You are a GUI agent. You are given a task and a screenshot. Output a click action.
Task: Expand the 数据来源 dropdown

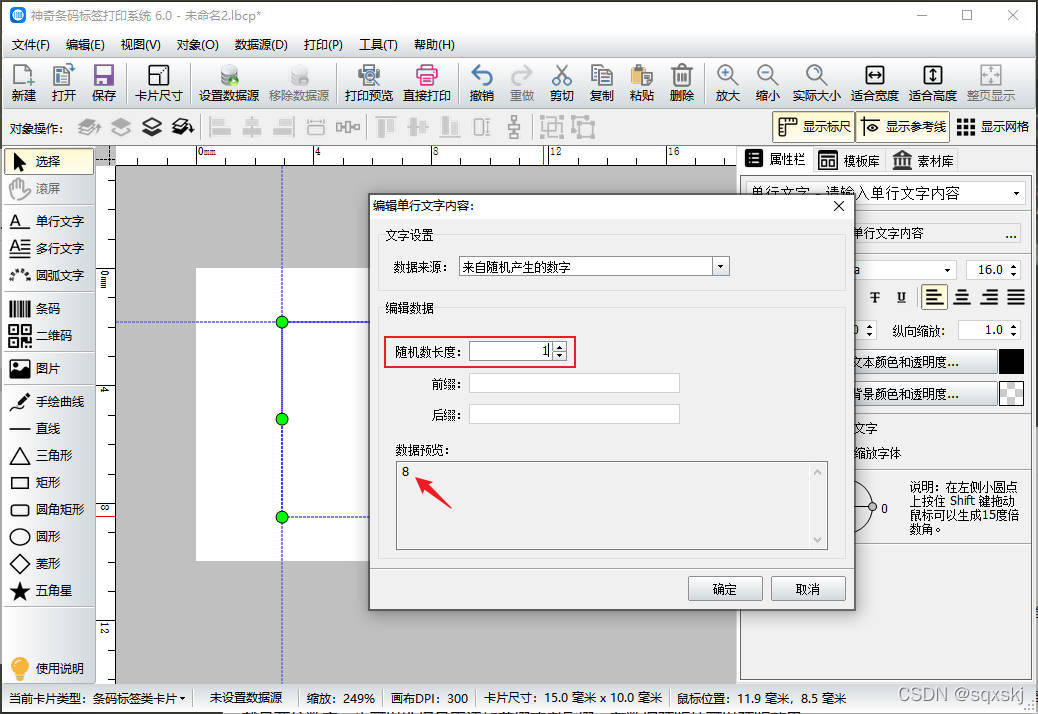click(720, 267)
